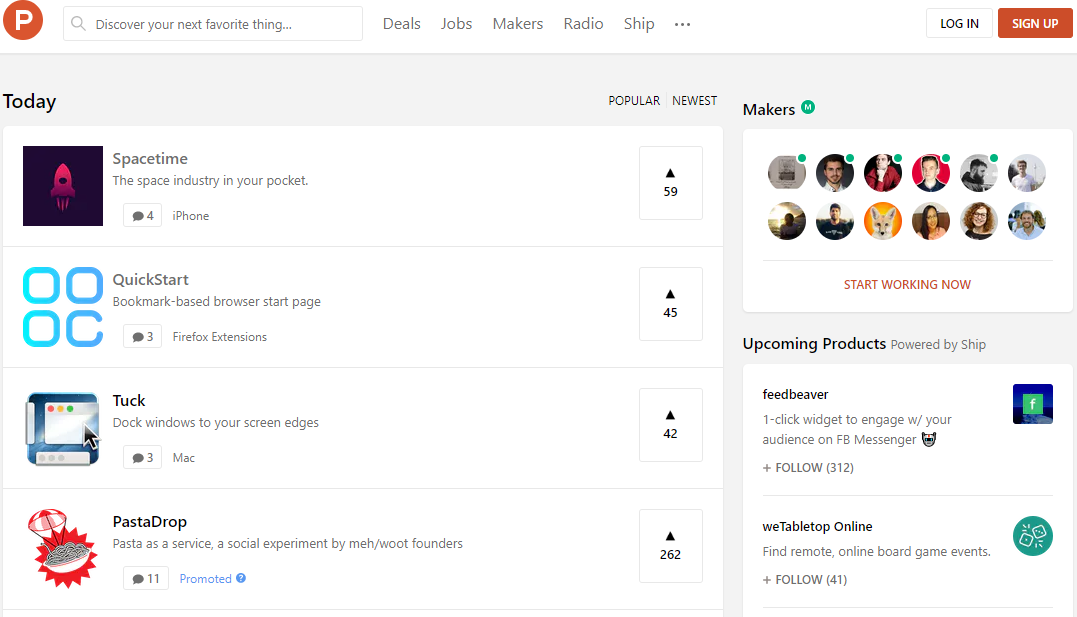
Task: Click the Promoted label link
Action: [x=205, y=579]
